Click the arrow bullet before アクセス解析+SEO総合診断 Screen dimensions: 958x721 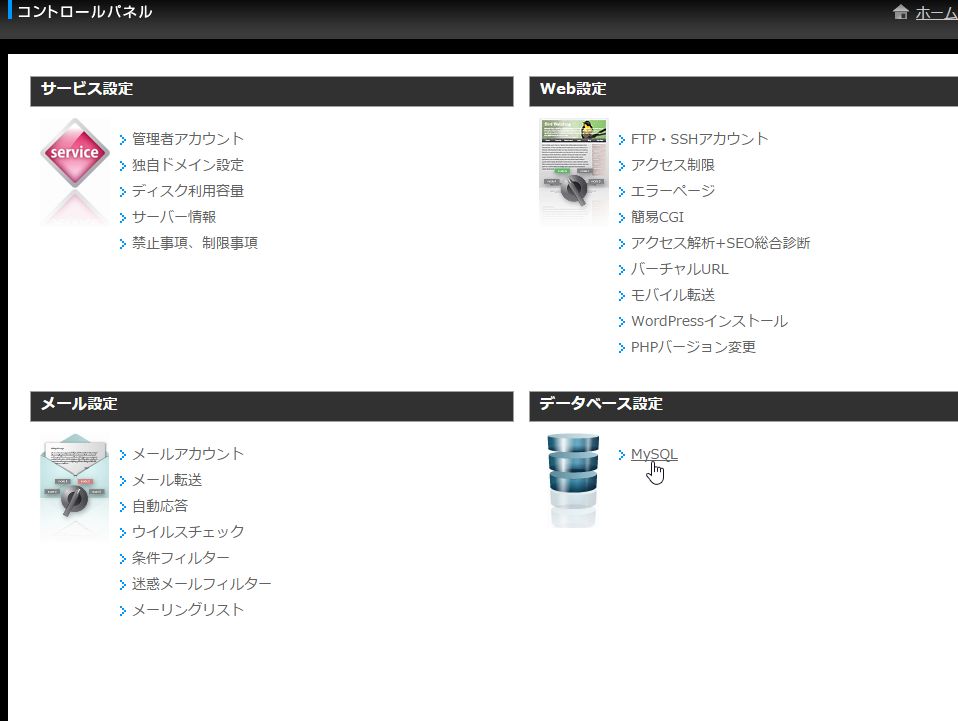(621, 244)
